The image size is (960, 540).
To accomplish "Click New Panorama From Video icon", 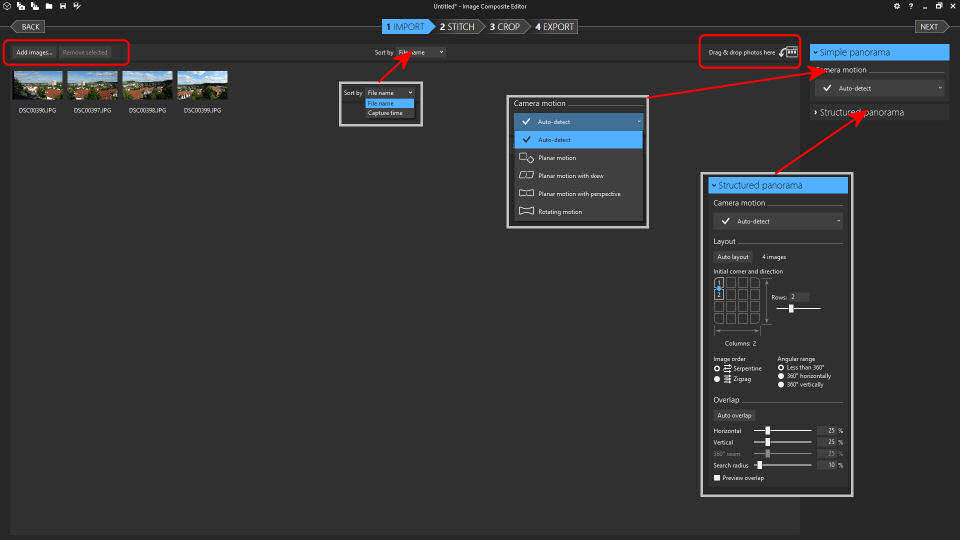I will [x=34, y=6].
